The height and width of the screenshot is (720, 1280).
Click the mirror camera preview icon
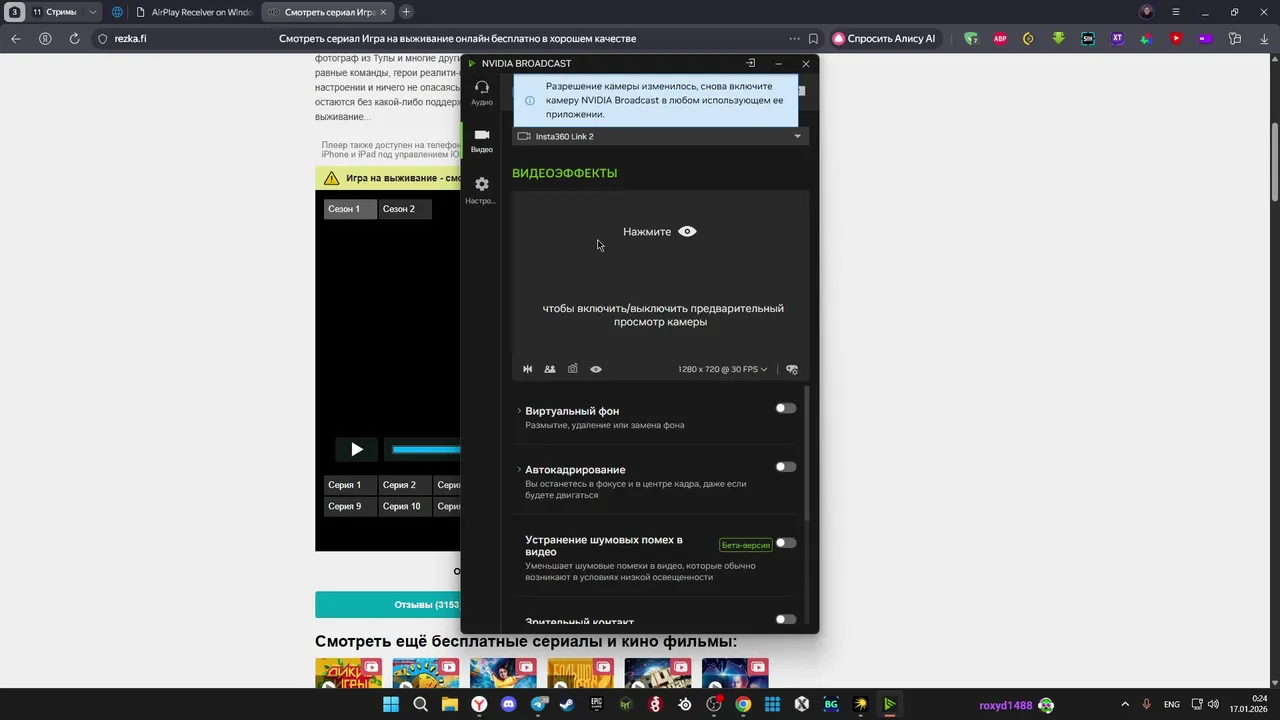coord(527,369)
